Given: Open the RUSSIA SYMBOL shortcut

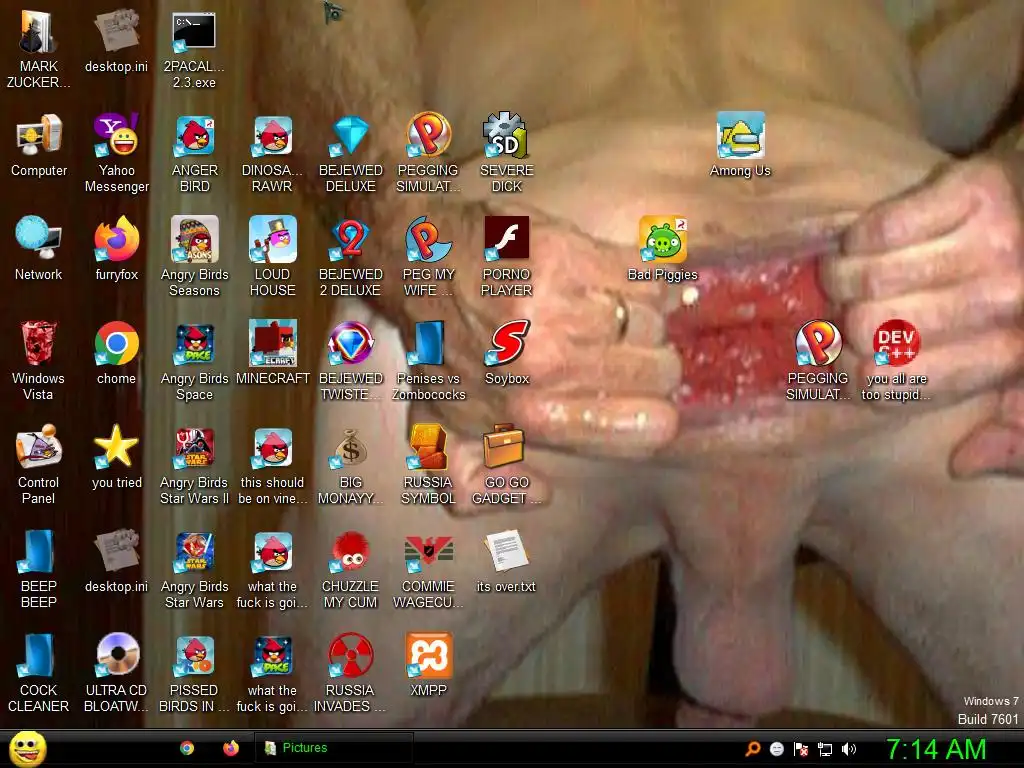Looking at the screenshot, I should point(428,465).
